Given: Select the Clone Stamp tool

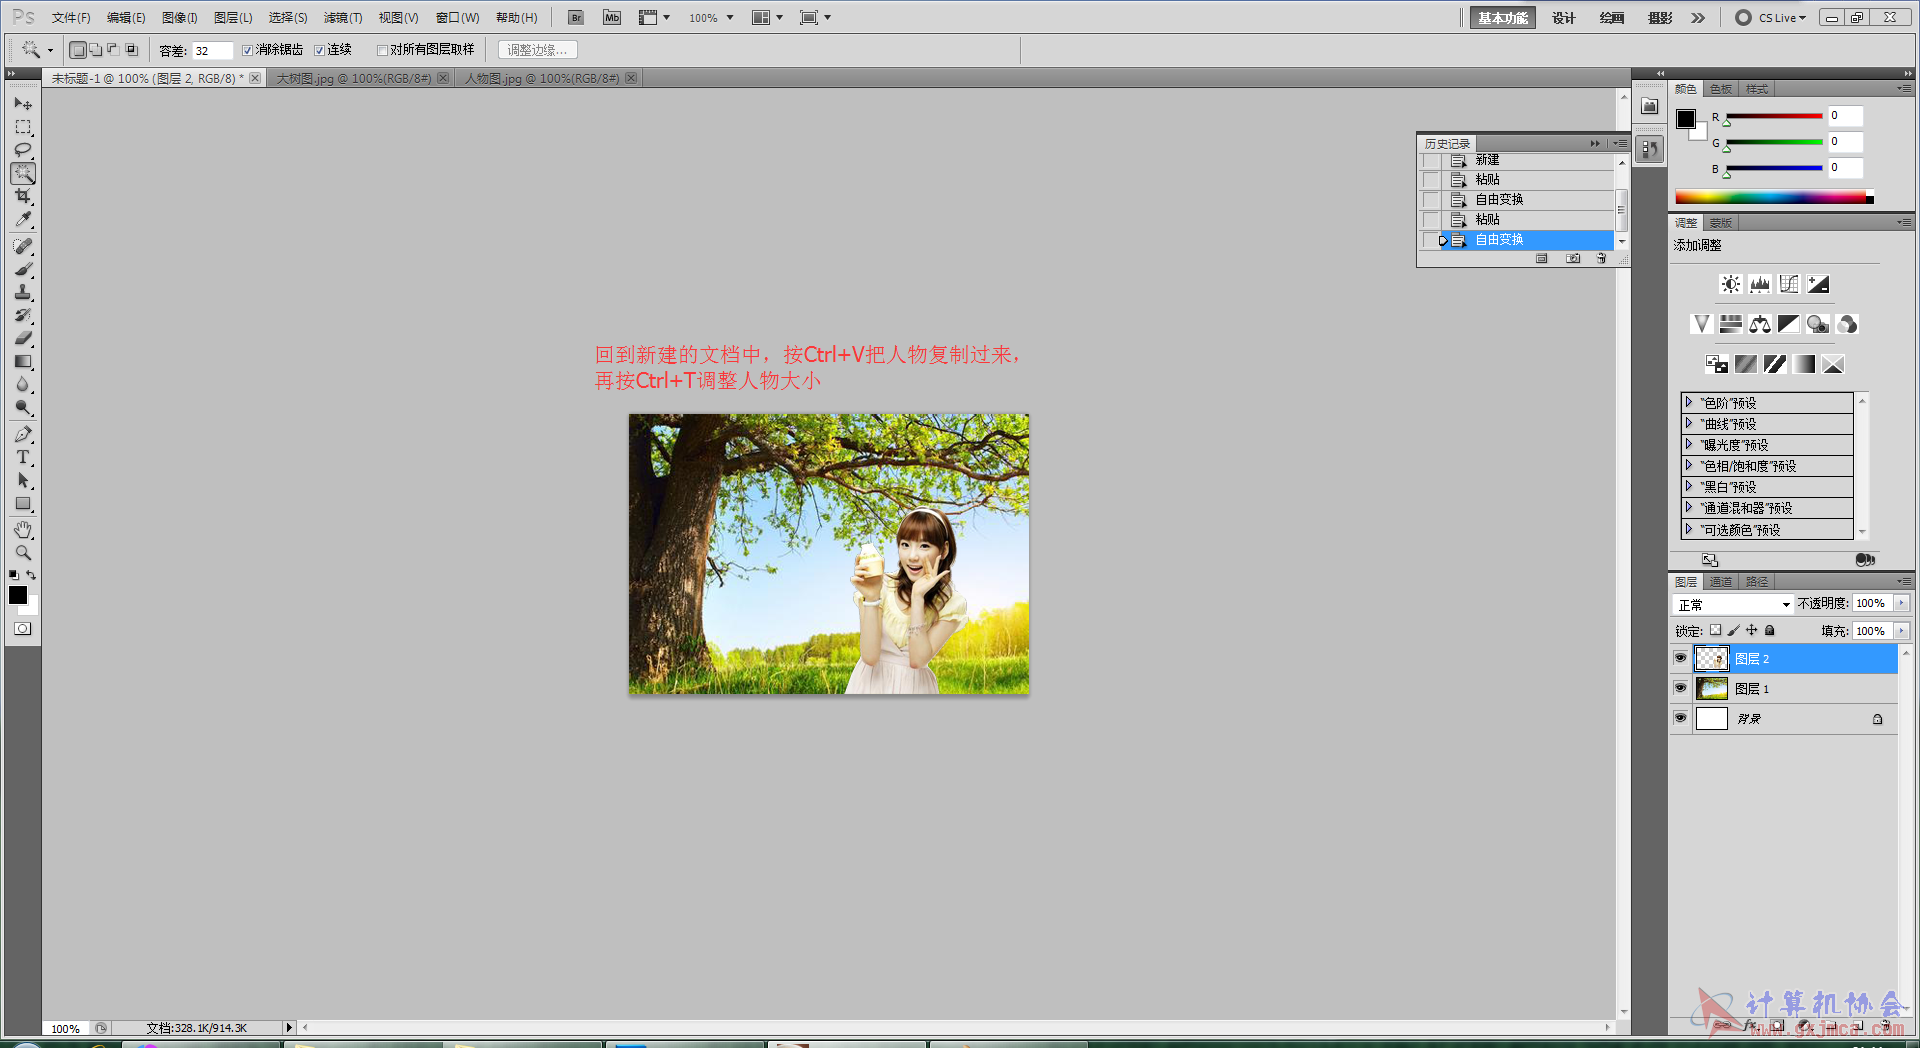Looking at the screenshot, I should pos(23,292).
